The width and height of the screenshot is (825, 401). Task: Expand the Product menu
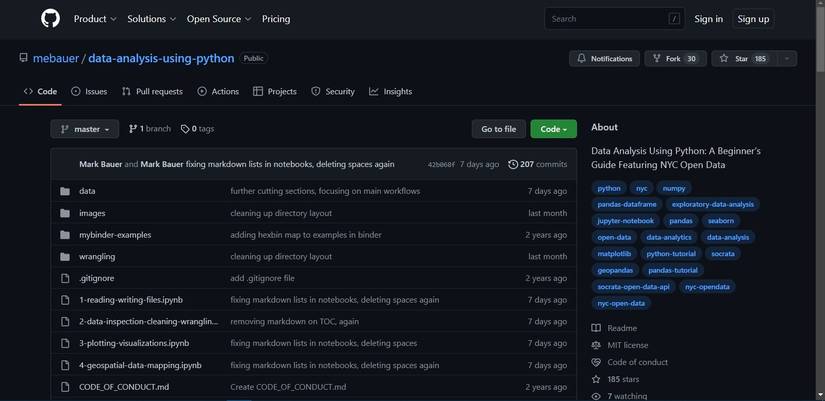click(x=95, y=19)
